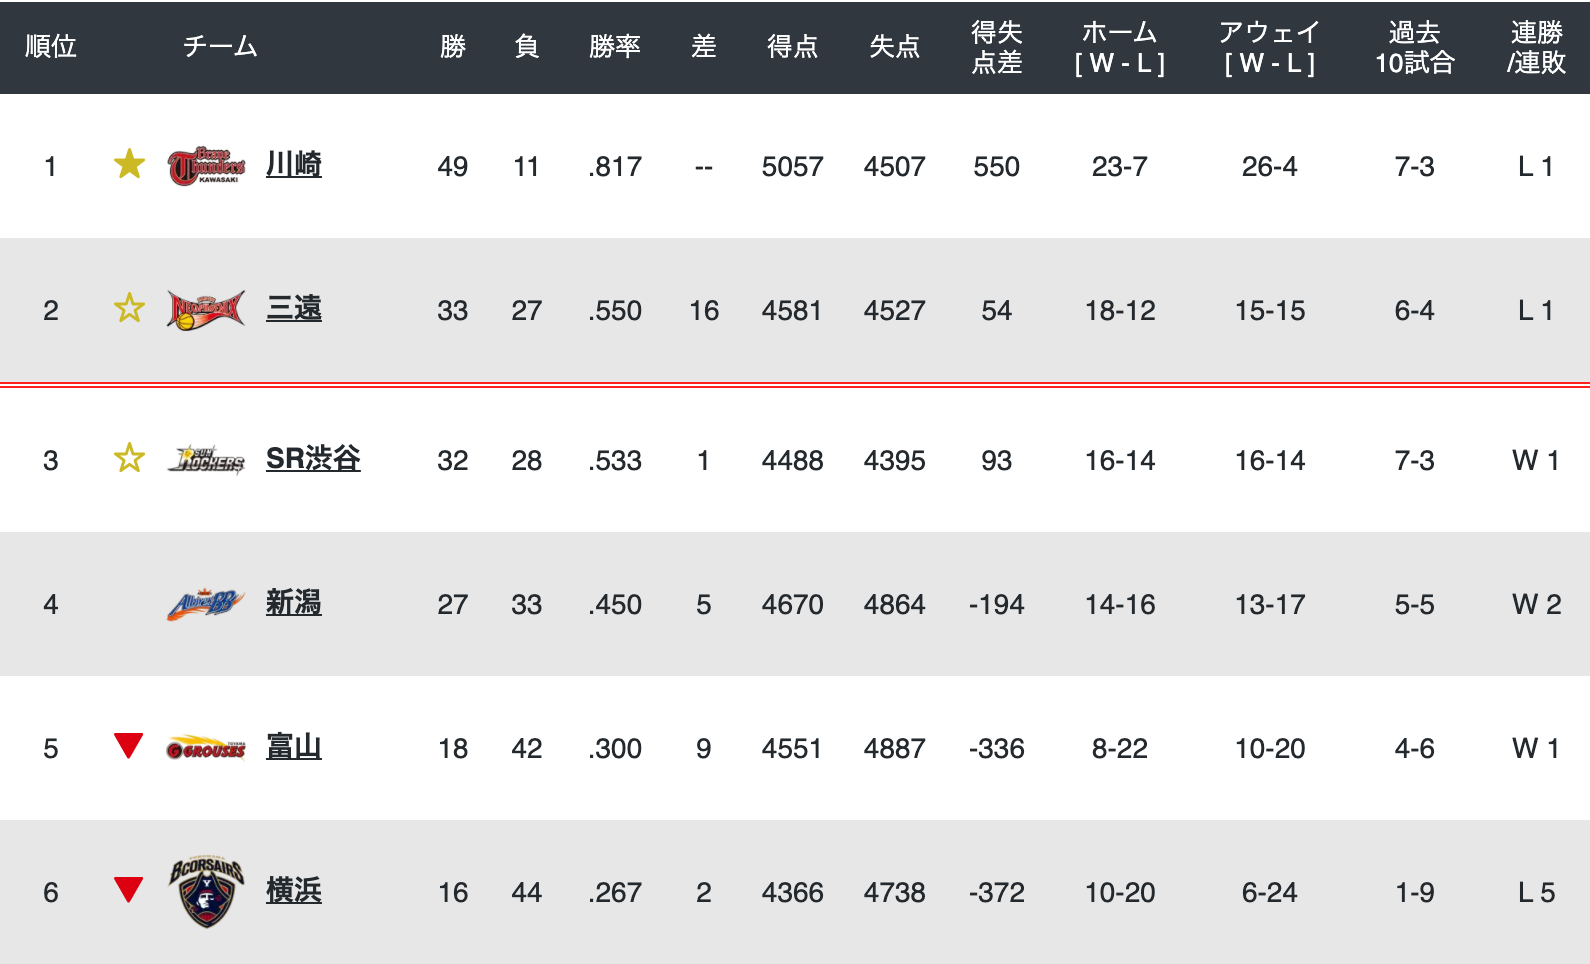
Task: Click the Niigata Albirex BB logo
Action: (x=206, y=604)
